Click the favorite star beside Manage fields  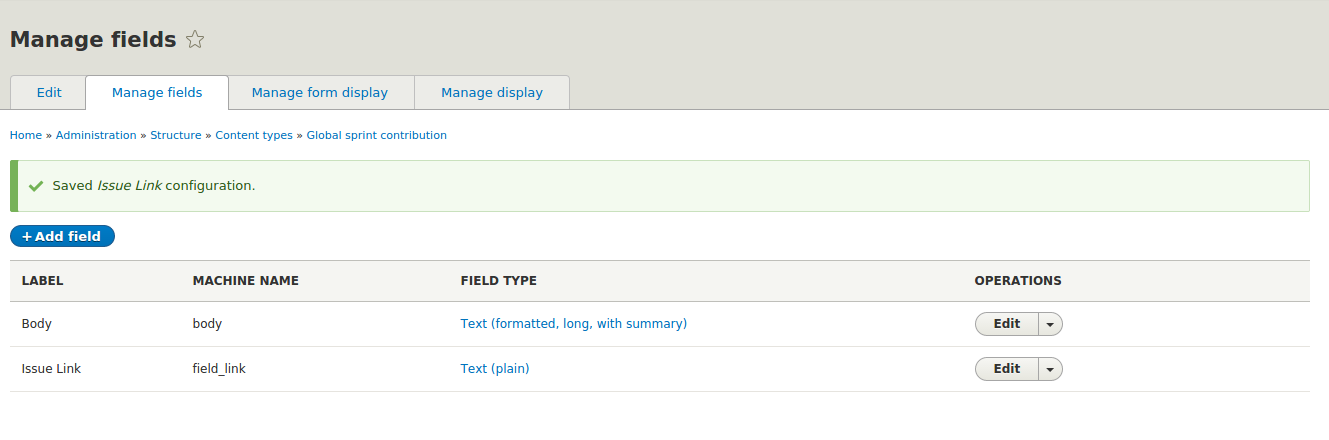click(x=195, y=40)
